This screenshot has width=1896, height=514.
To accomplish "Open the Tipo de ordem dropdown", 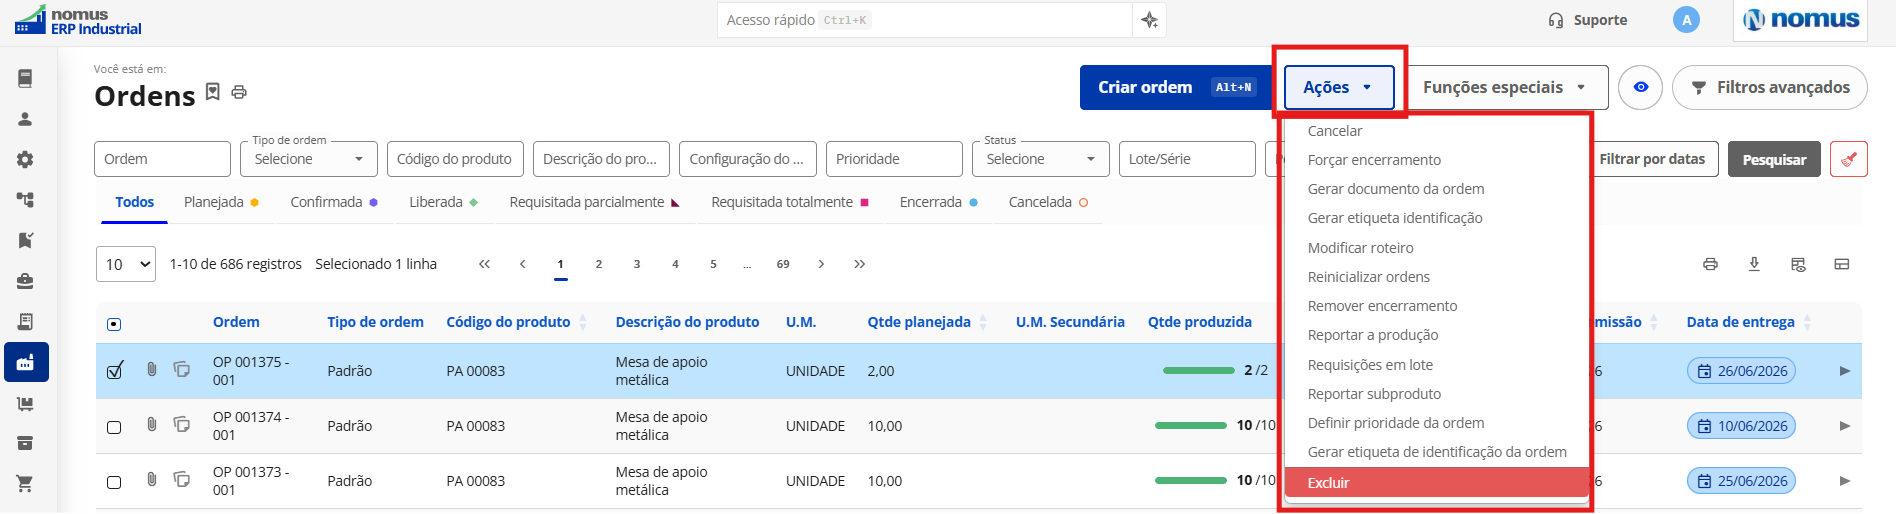I will click(x=309, y=159).
